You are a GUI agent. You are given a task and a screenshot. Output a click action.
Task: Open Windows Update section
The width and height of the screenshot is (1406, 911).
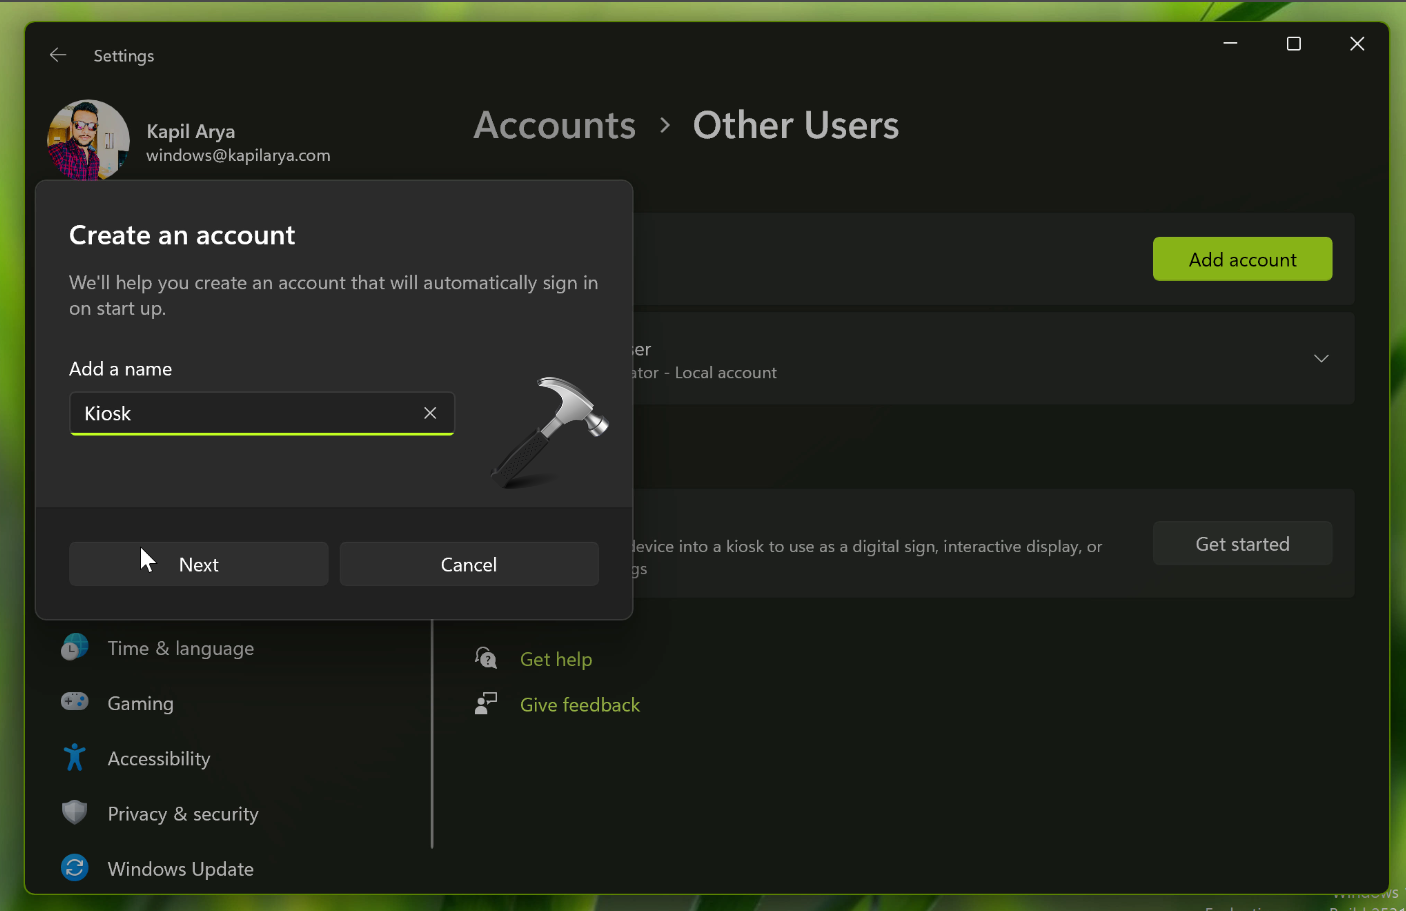coord(180,869)
